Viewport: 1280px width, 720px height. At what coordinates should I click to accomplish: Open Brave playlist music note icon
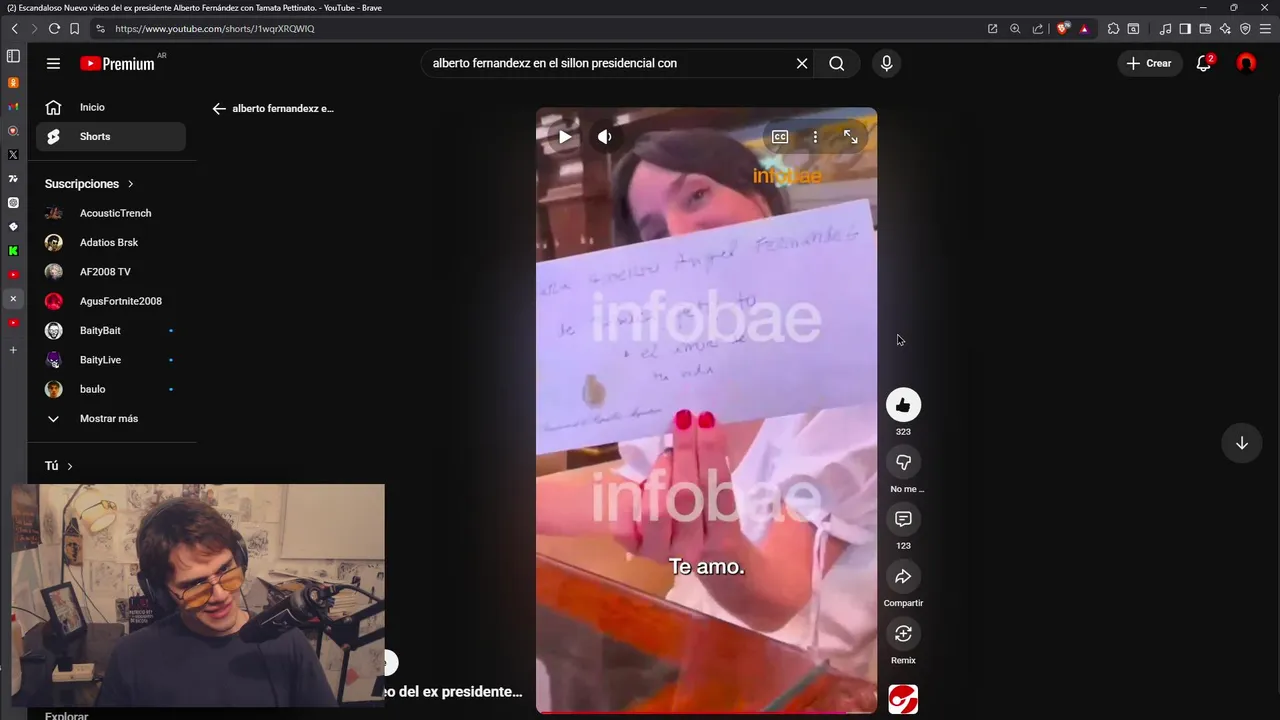[1165, 29]
